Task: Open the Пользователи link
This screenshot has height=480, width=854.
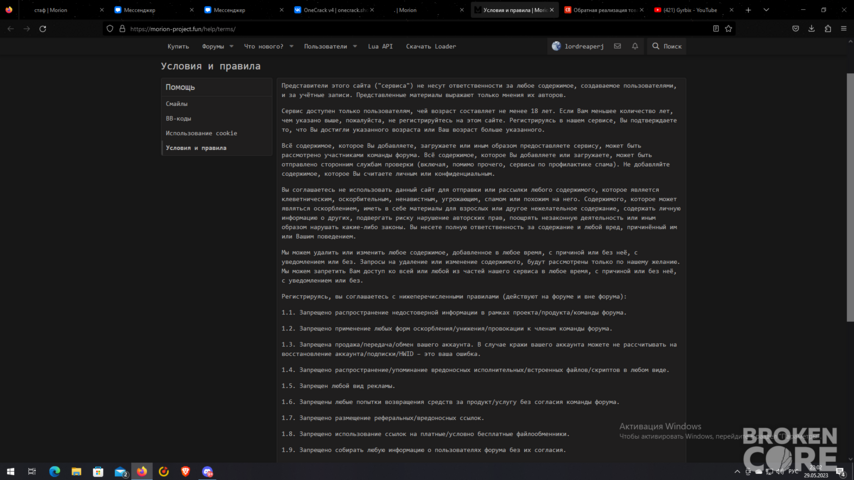Action: [x=325, y=46]
